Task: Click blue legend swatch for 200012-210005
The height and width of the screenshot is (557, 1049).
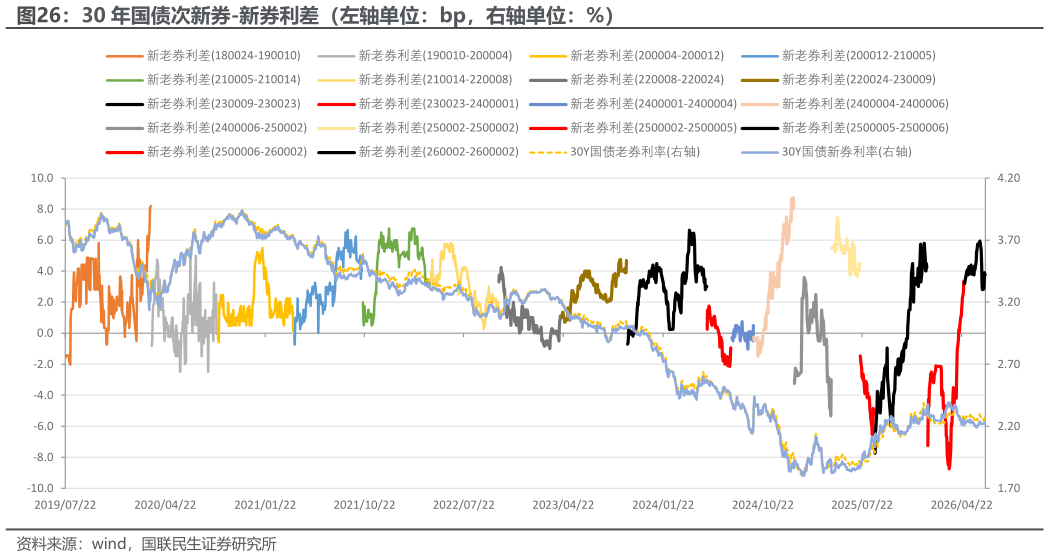Action: click(759, 56)
